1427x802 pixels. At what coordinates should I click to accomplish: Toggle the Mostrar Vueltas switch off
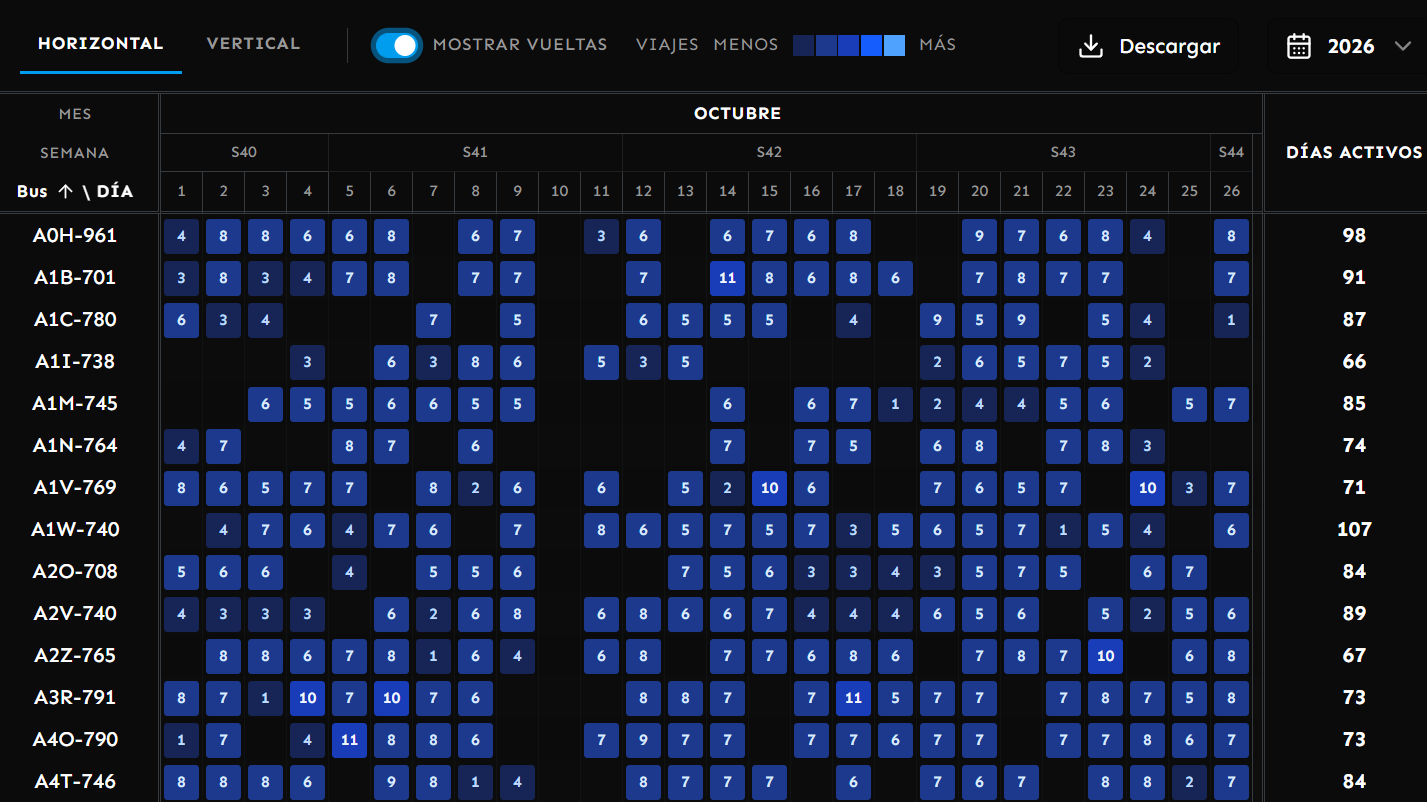pos(397,45)
